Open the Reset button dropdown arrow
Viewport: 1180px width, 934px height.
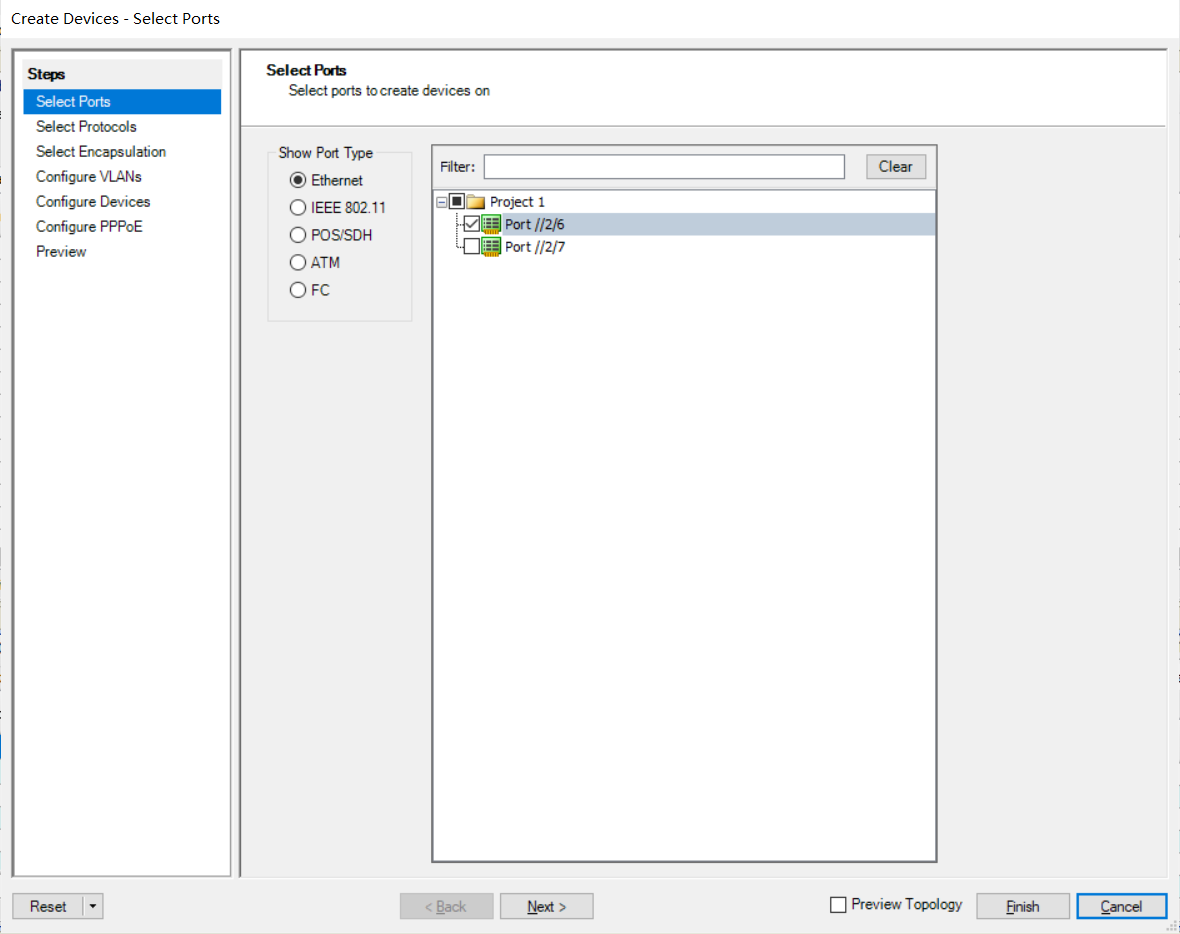pyautogui.click(x=93, y=906)
